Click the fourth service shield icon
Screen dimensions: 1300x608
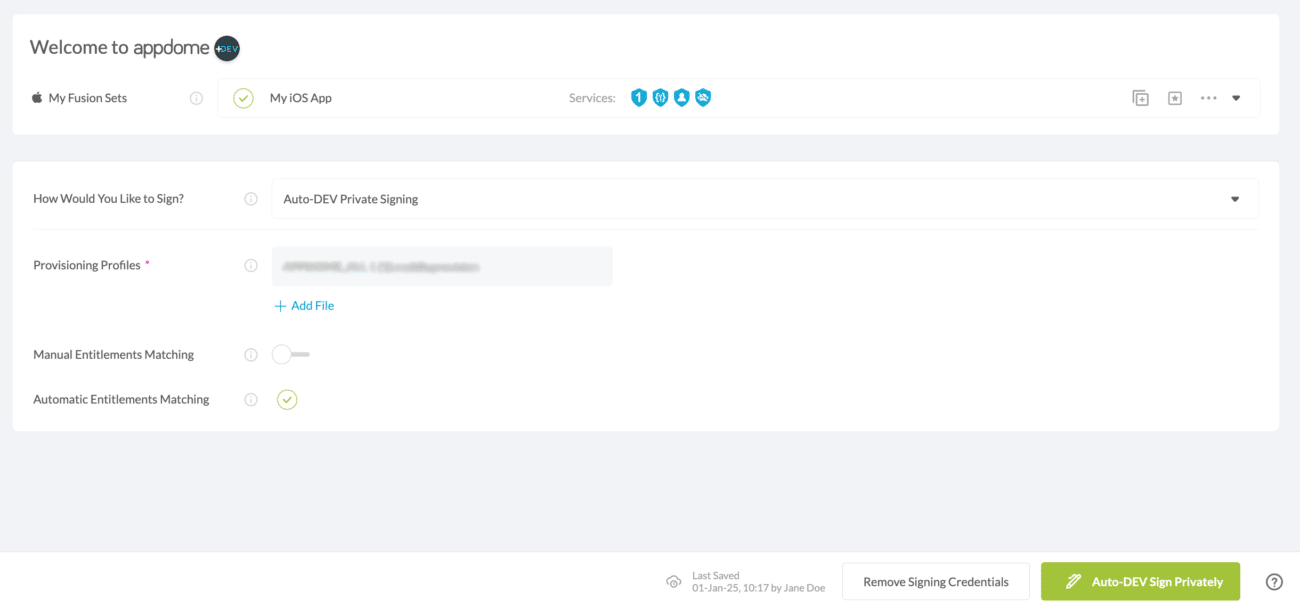point(703,97)
